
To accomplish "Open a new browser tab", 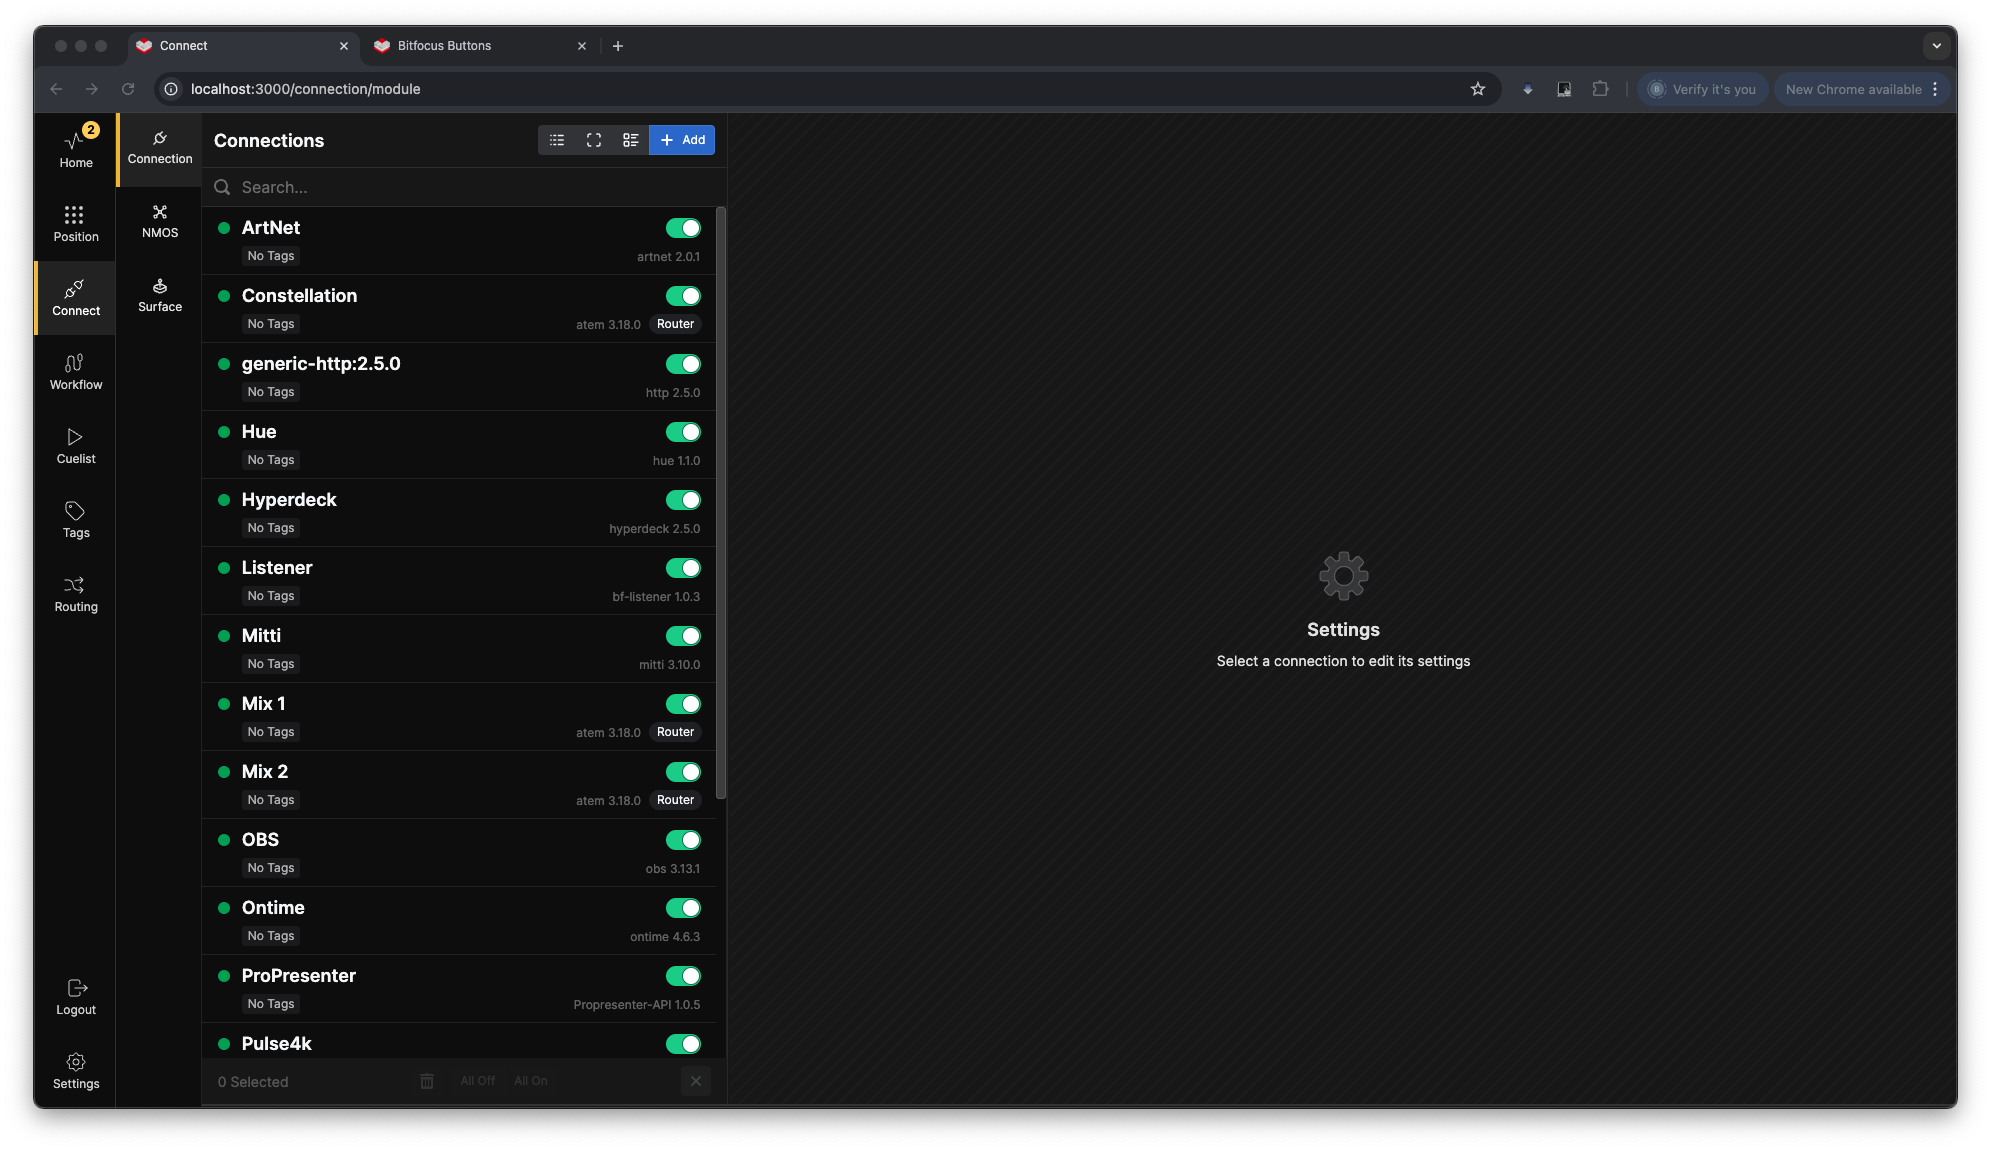I will pyautogui.click(x=618, y=46).
